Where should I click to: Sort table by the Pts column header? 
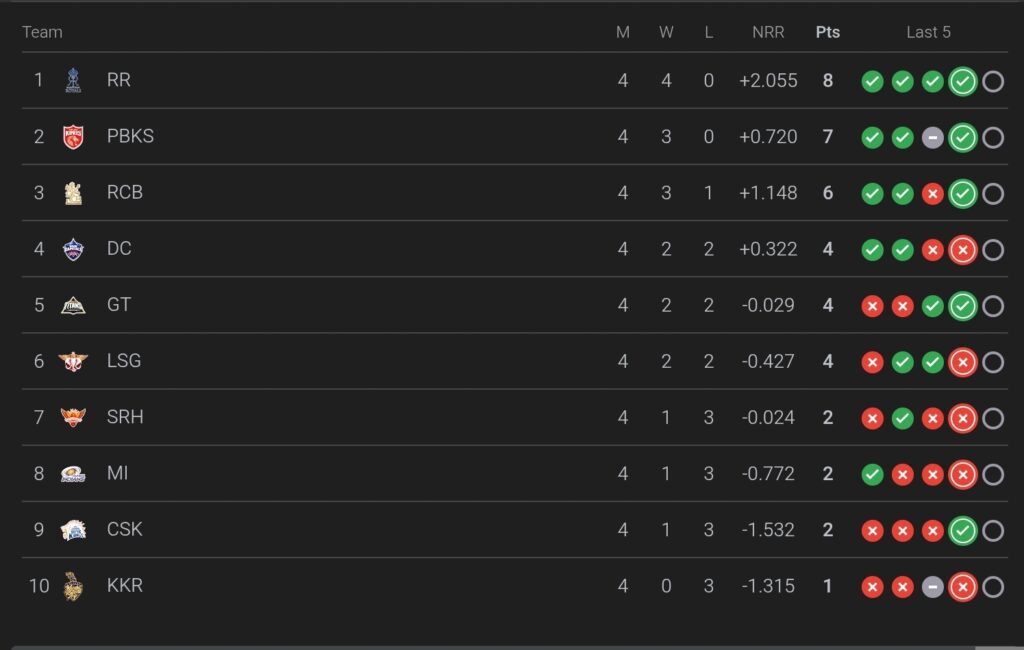[827, 32]
